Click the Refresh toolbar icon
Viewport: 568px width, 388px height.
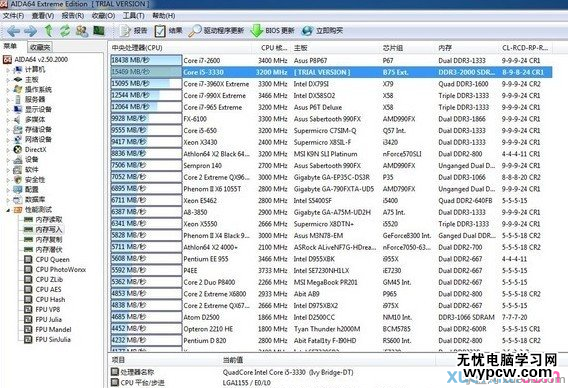(x=65, y=31)
